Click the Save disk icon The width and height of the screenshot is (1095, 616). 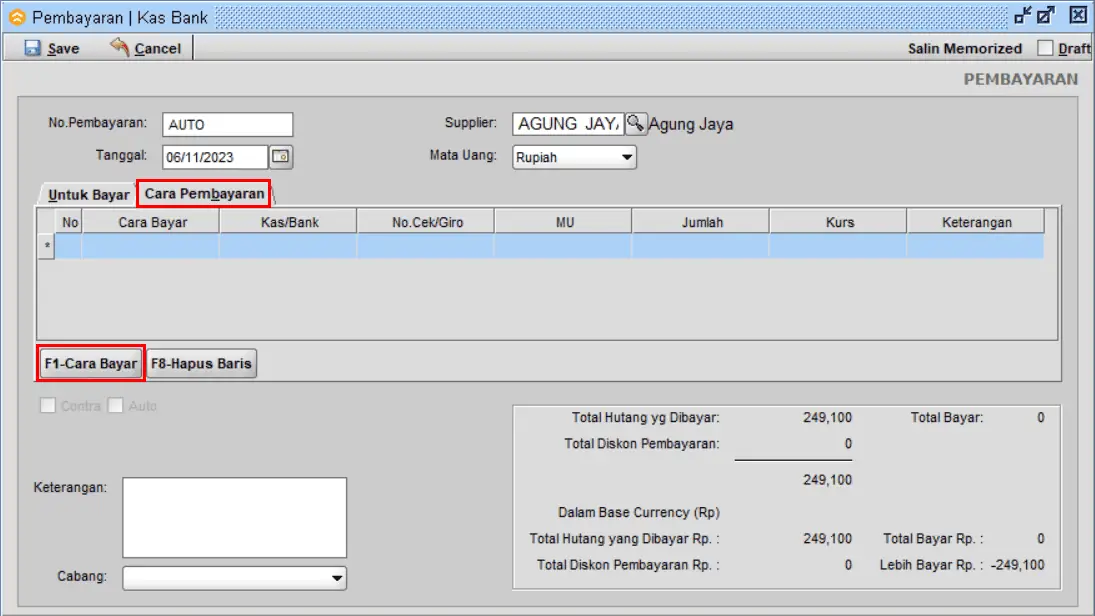(x=32, y=47)
